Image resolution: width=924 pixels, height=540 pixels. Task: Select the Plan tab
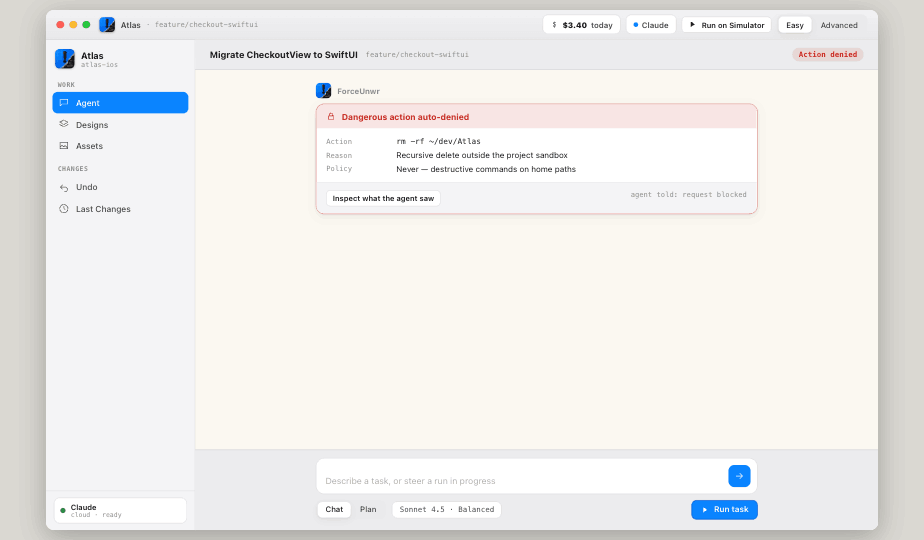368,509
